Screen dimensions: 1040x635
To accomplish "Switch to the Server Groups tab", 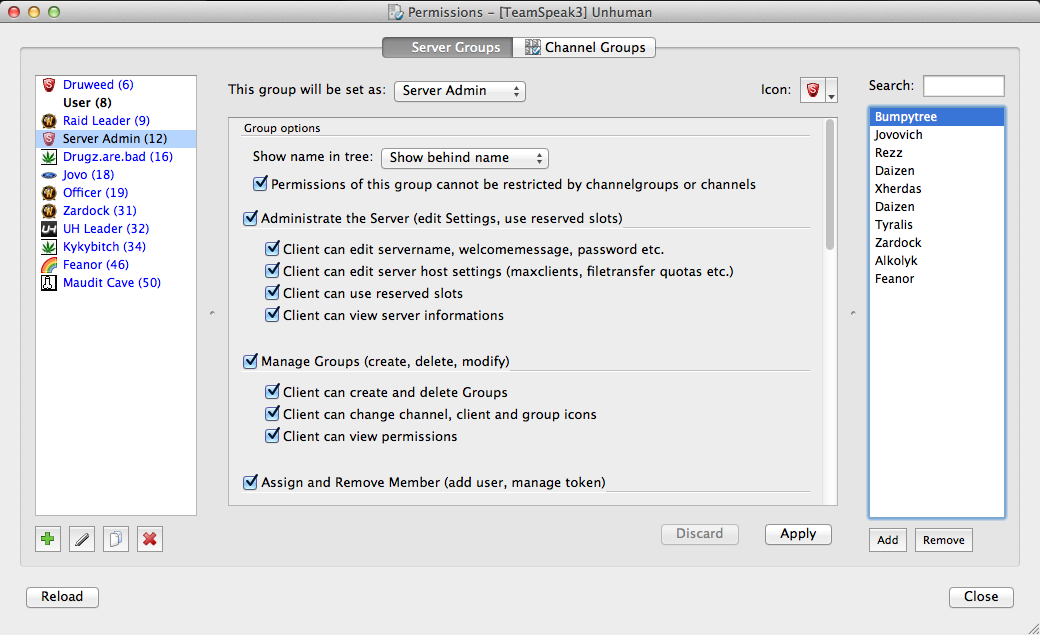I will coord(448,47).
